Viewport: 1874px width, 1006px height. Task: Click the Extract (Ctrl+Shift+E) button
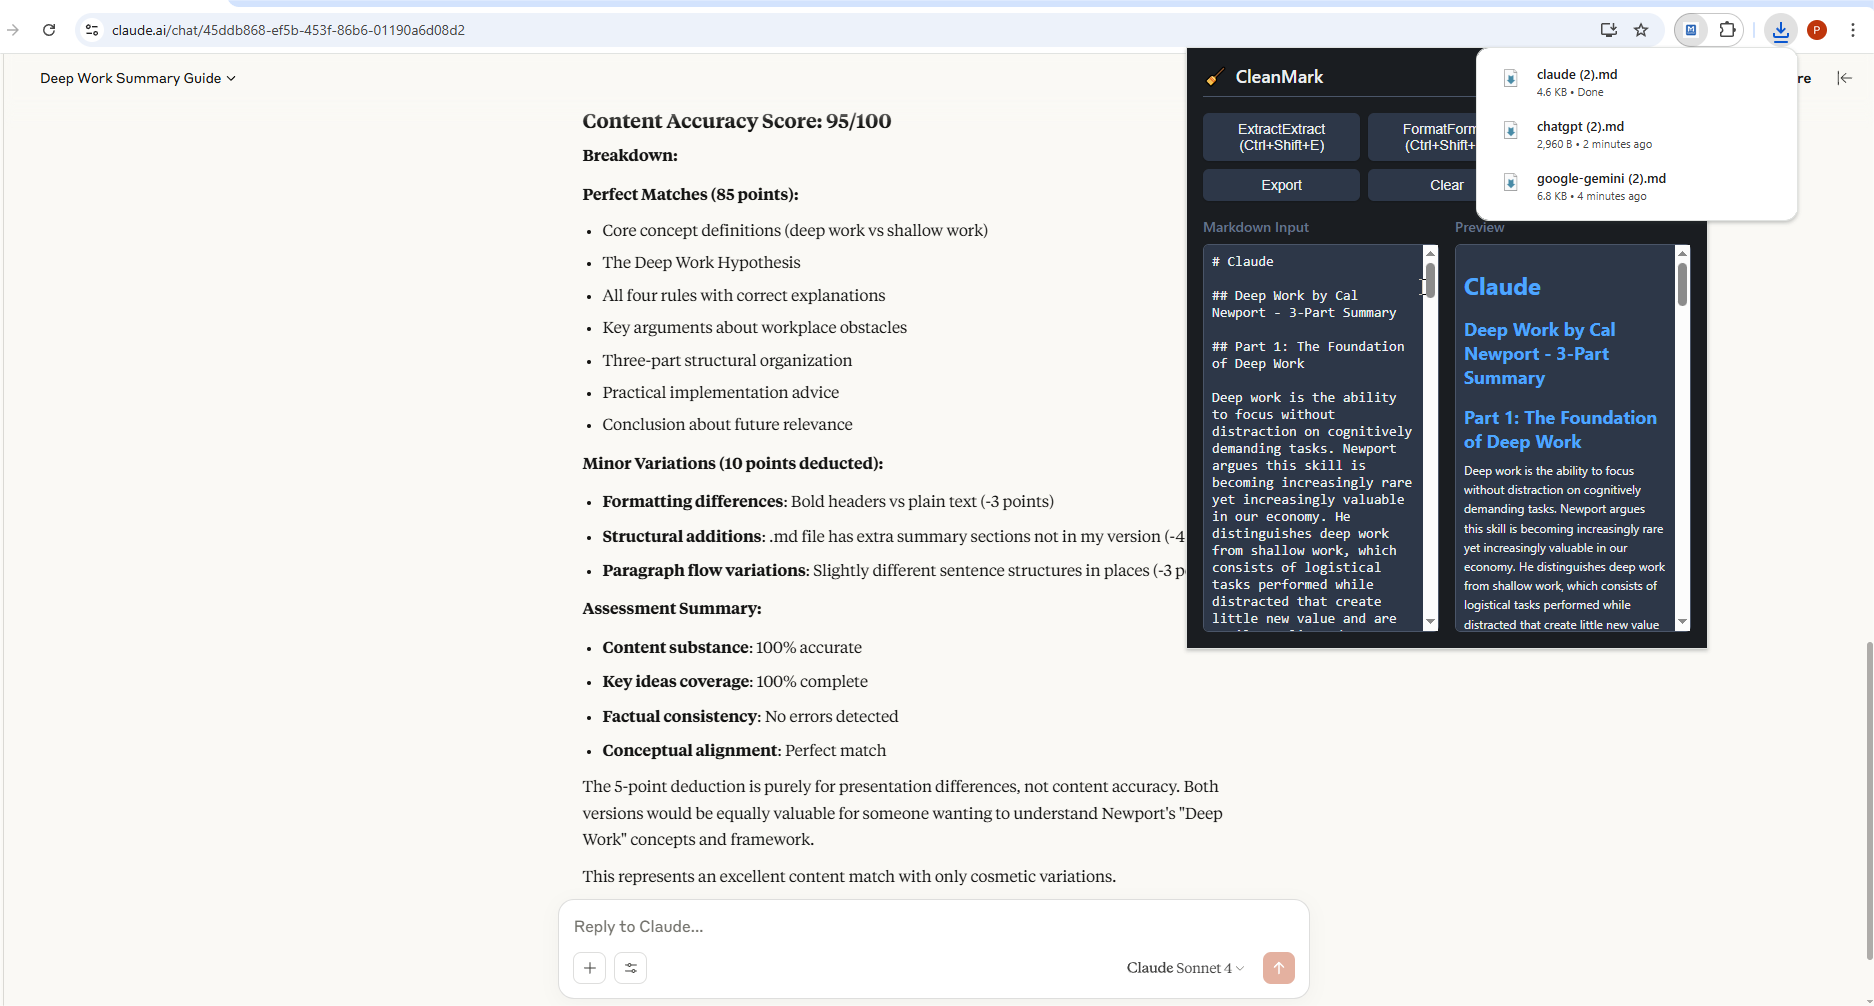[1281, 137]
